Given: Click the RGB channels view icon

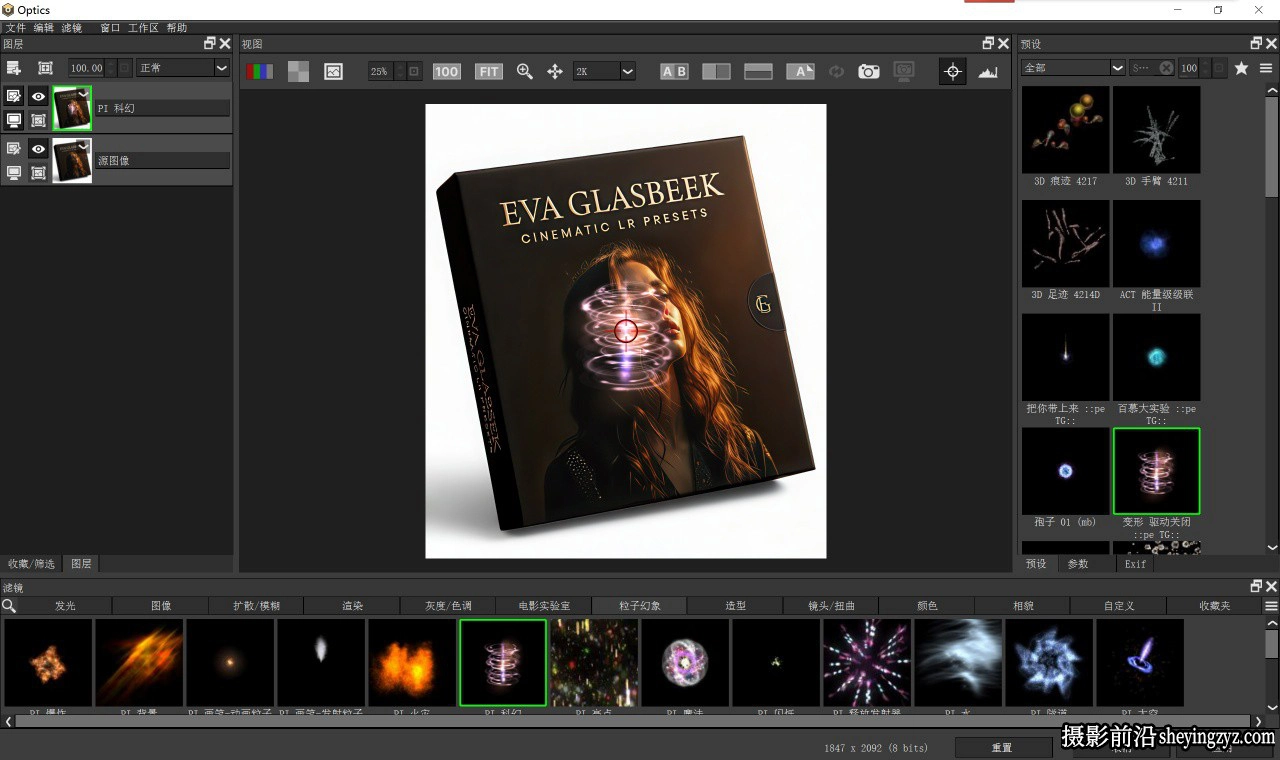Looking at the screenshot, I should (x=260, y=72).
